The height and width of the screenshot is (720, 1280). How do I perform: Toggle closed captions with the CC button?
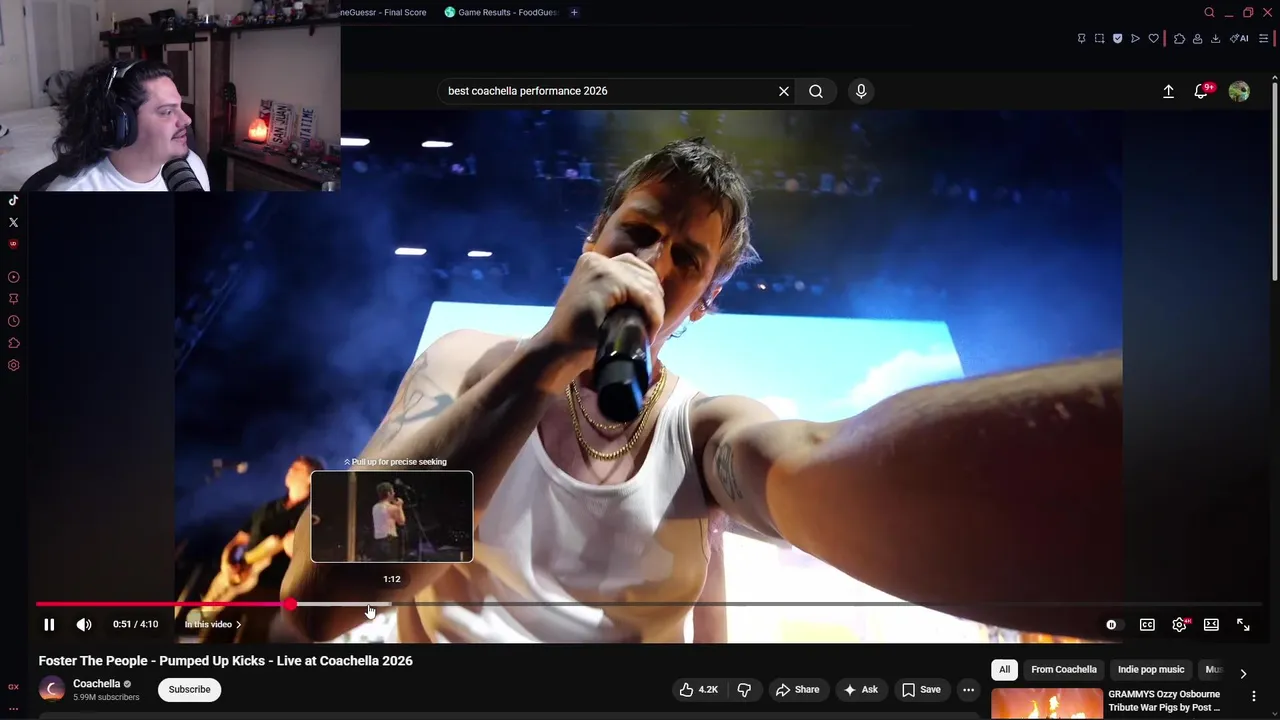point(1147,625)
